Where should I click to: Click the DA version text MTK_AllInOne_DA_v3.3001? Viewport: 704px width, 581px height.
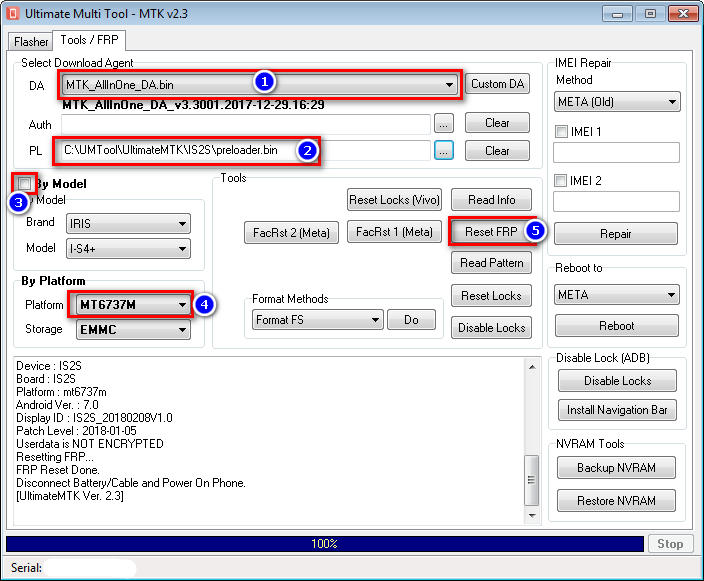pyautogui.click(x=193, y=105)
